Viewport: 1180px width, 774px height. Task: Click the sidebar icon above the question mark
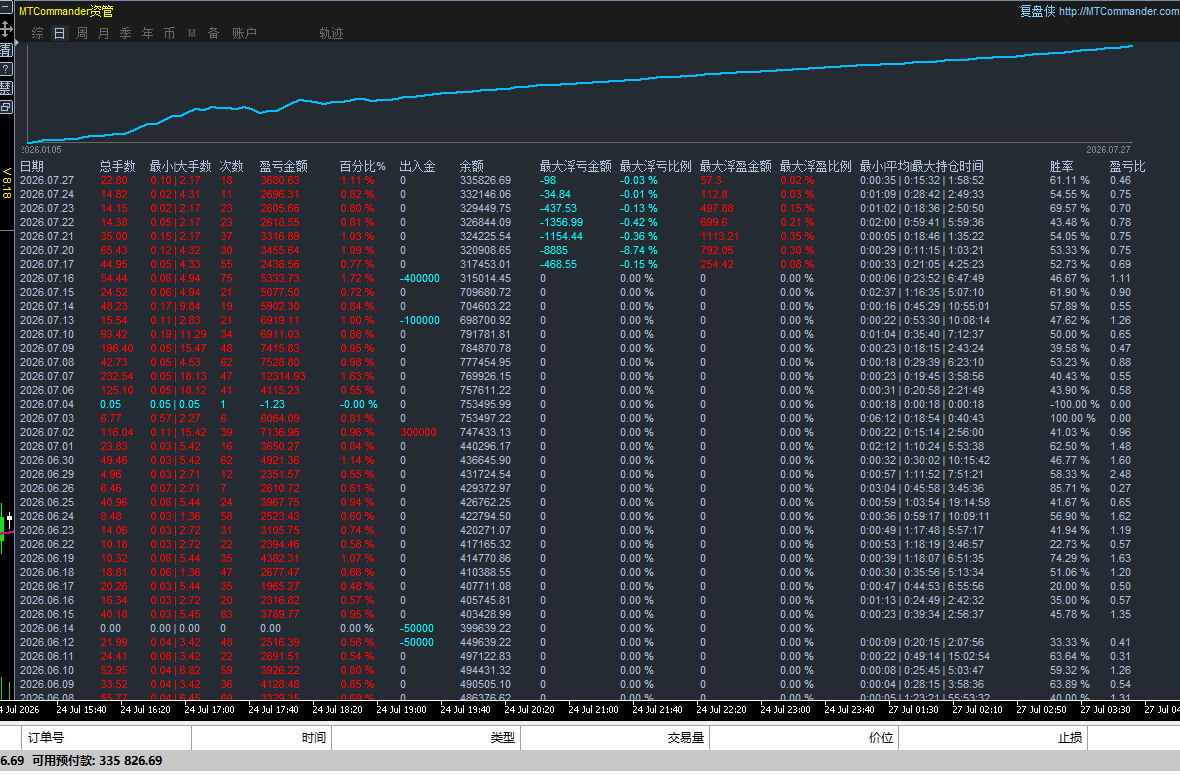tap(6, 50)
